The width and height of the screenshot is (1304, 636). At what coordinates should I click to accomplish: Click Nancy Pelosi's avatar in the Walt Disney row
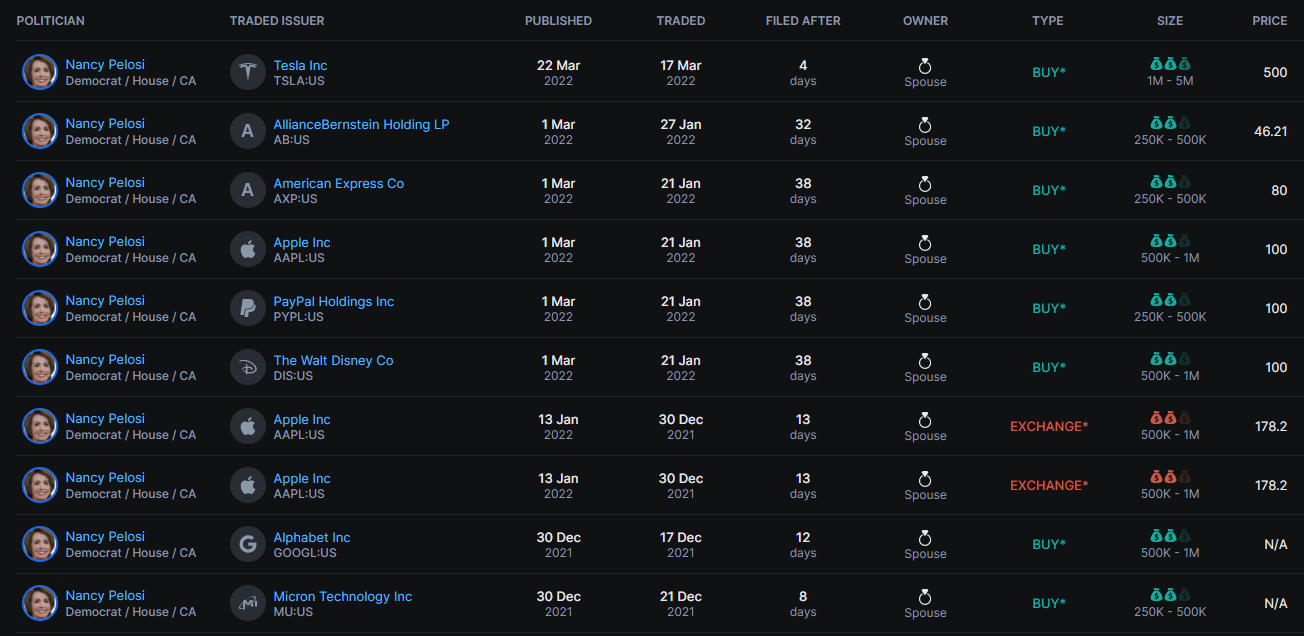pyautogui.click(x=40, y=367)
